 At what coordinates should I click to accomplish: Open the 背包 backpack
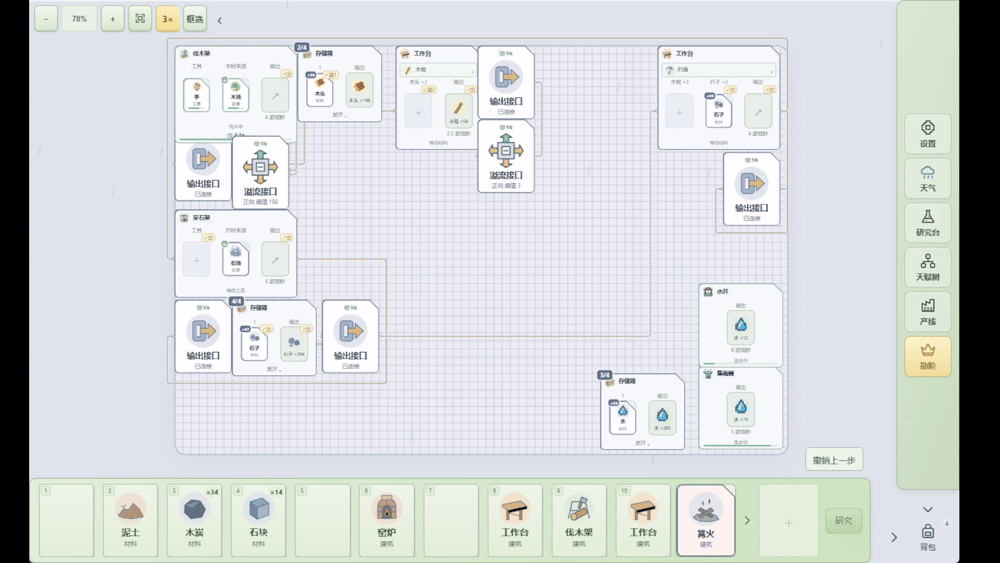[927, 537]
